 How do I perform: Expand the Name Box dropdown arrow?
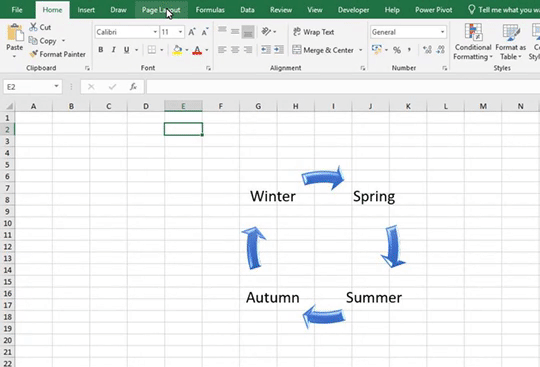(x=56, y=86)
